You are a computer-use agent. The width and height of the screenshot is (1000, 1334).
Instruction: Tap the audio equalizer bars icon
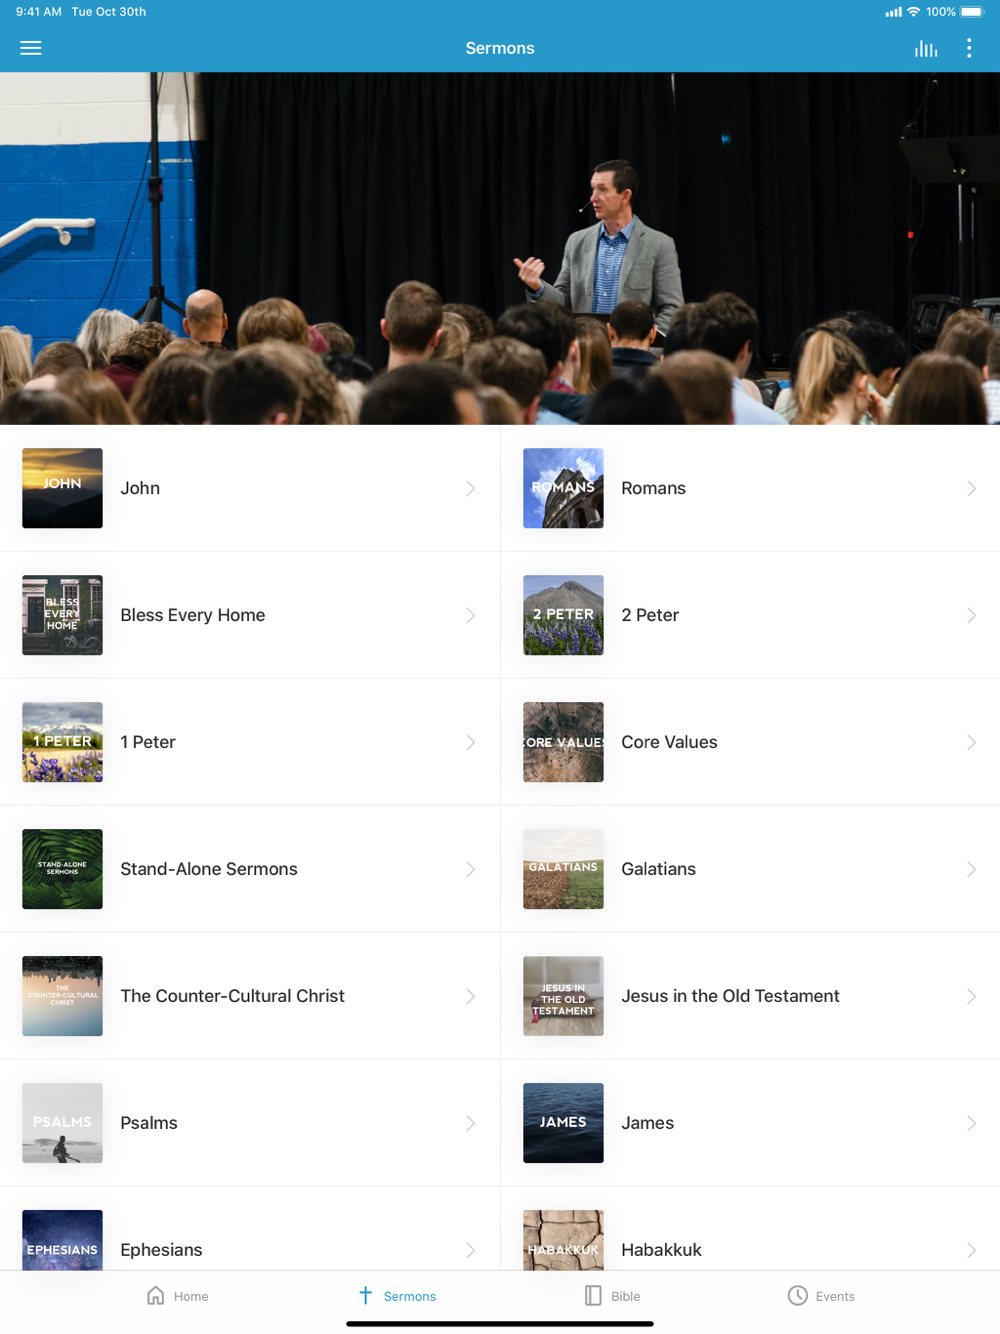point(926,48)
